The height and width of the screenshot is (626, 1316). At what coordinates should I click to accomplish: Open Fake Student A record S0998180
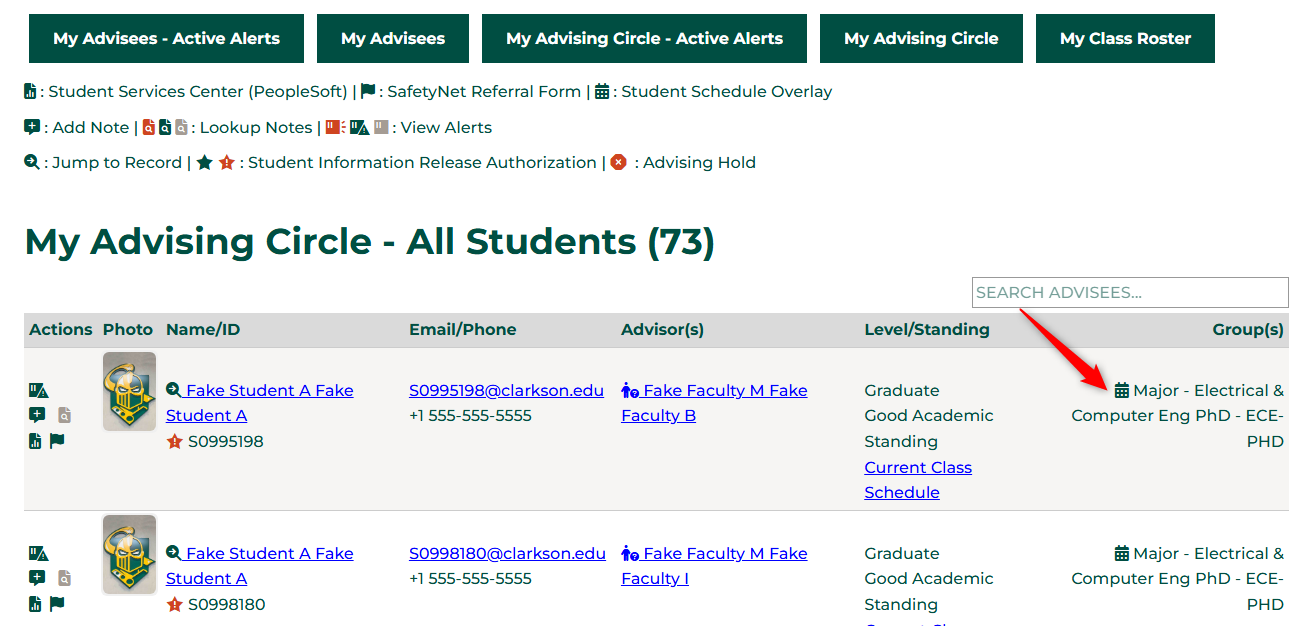pos(260,566)
